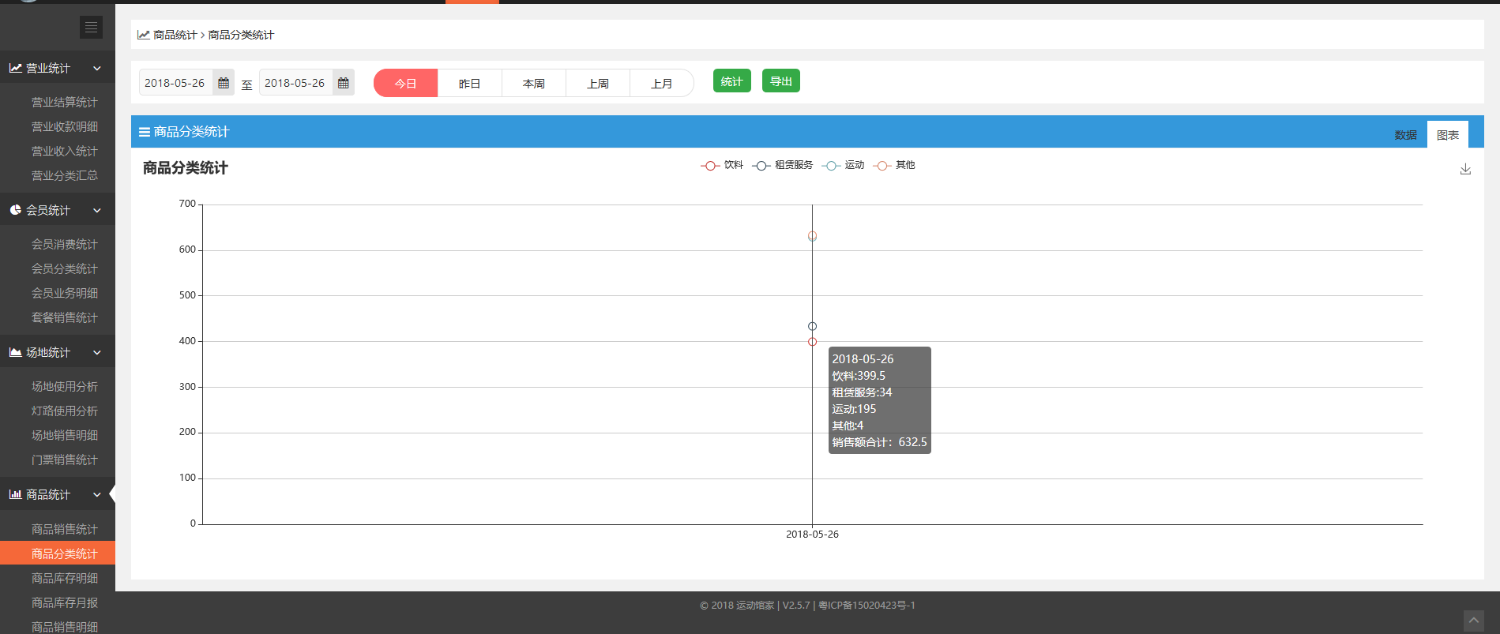
Task: Click the 租赁服务 data point near 430
Action: (x=812, y=326)
